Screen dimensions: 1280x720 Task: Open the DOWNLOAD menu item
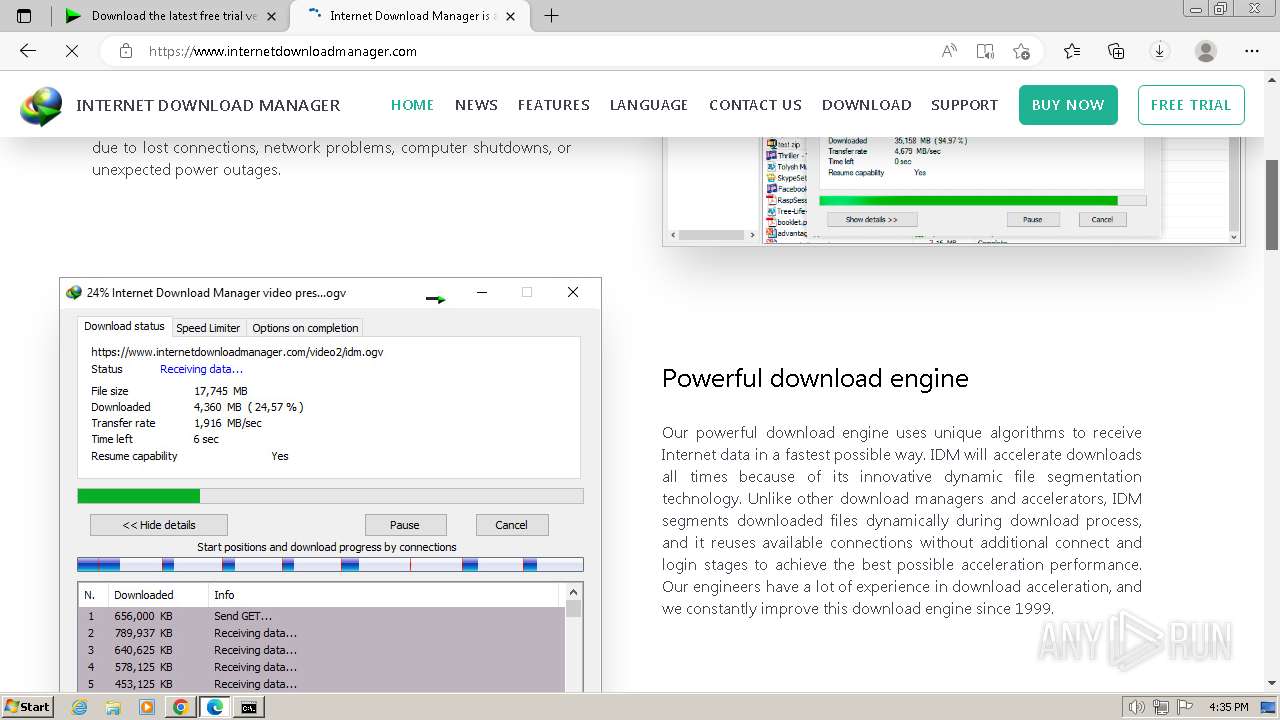click(x=866, y=105)
